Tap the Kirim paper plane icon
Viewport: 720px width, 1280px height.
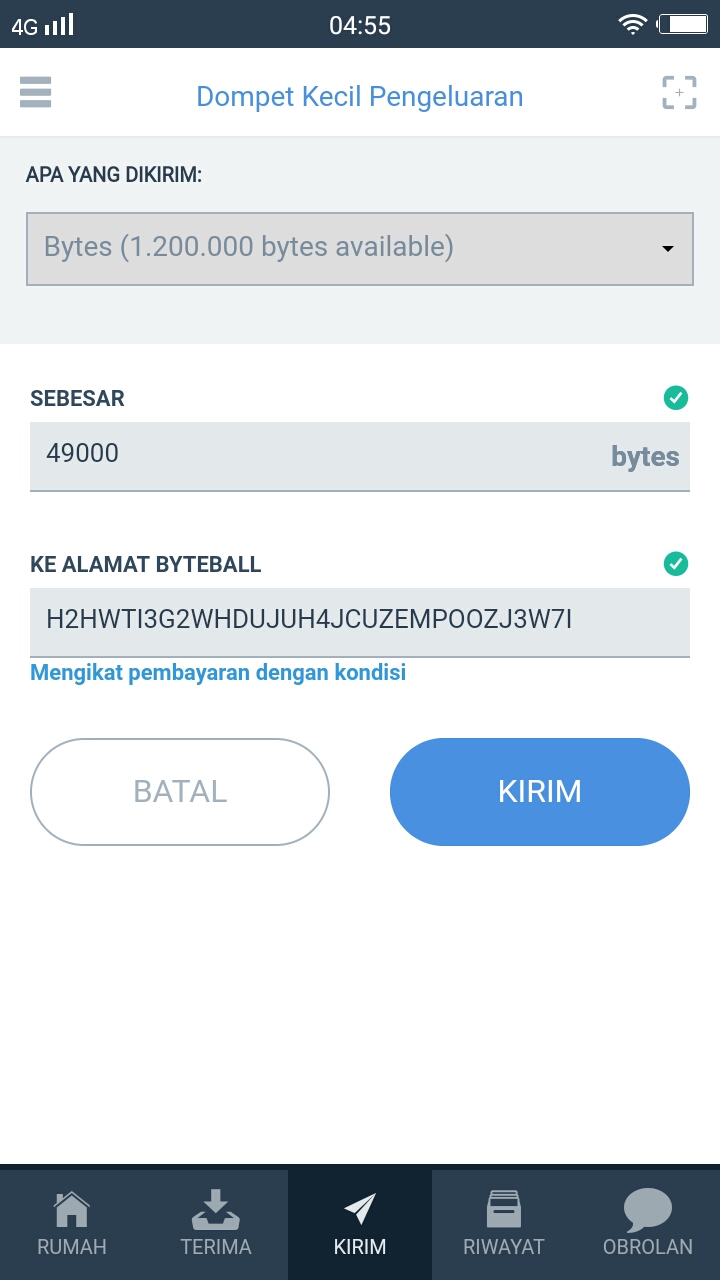point(360,1209)
